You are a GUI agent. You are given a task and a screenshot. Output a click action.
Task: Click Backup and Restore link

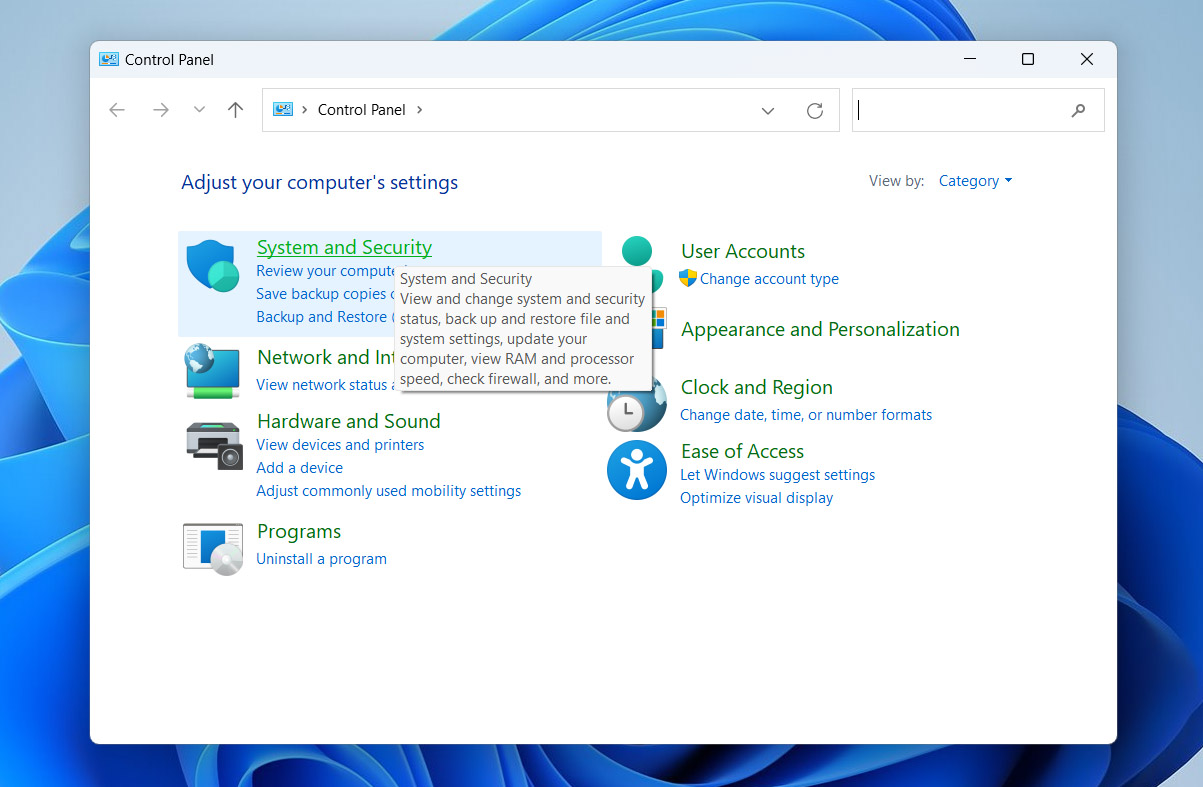(x=324, y=317)
